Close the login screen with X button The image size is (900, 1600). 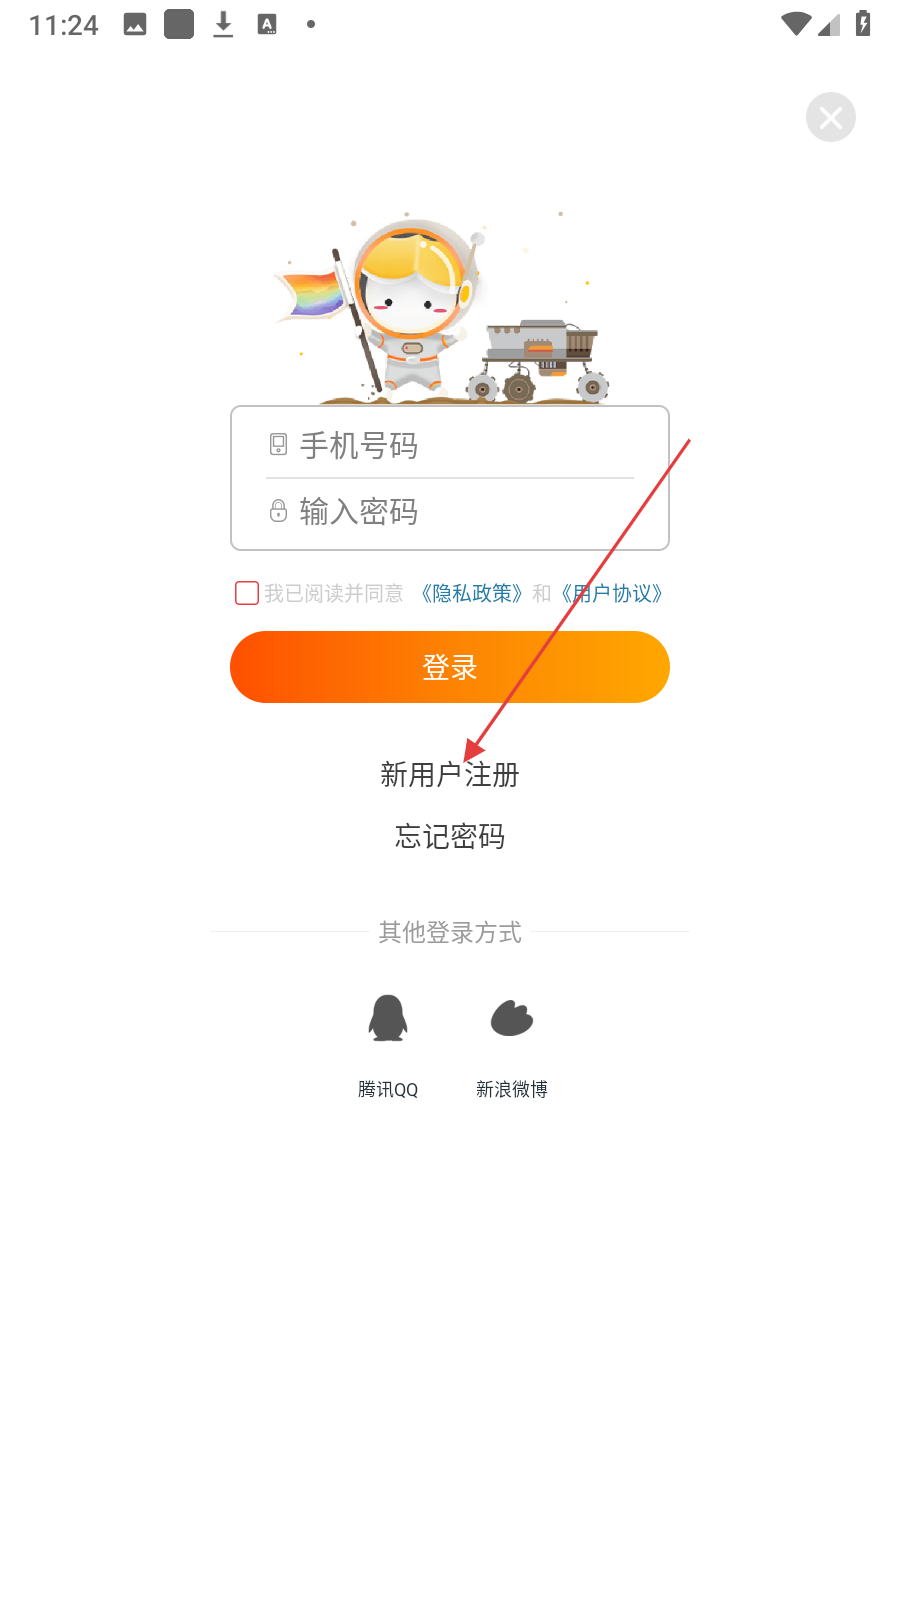(x=831, y=117)
